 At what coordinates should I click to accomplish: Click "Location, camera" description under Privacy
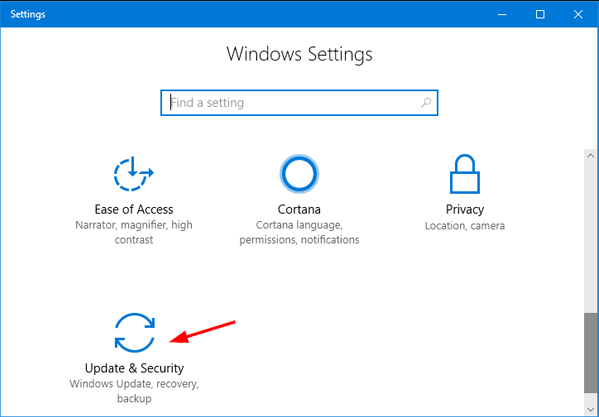pyautogui.click(x=465, y=225)
